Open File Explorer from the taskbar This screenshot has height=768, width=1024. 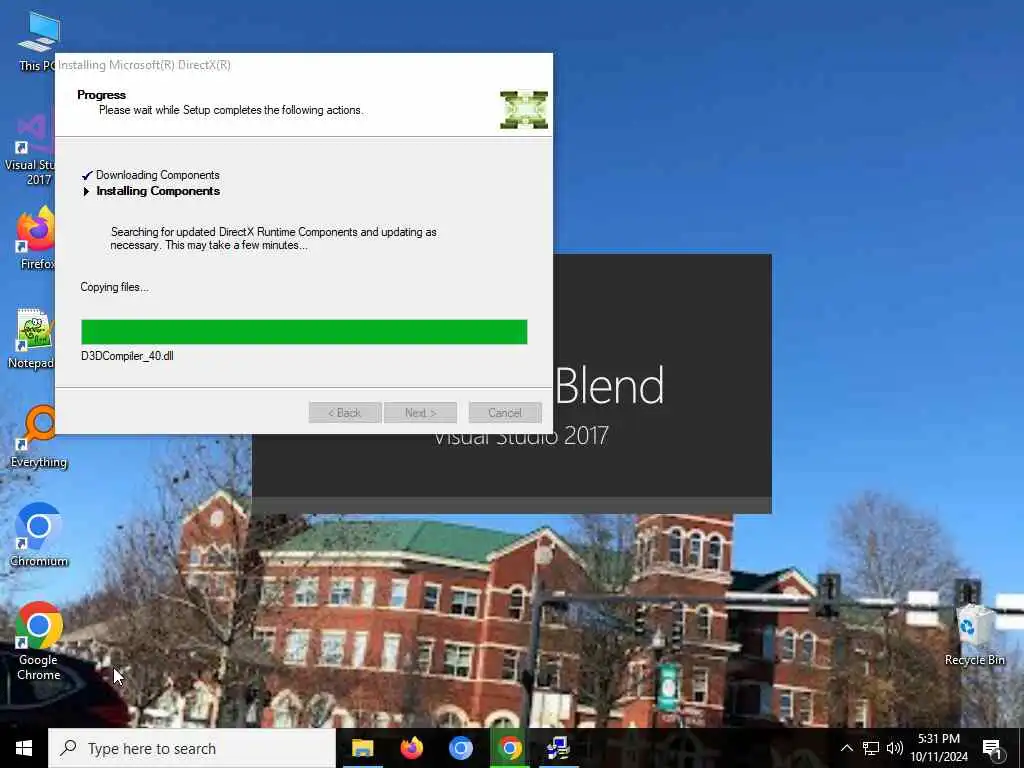362,748
